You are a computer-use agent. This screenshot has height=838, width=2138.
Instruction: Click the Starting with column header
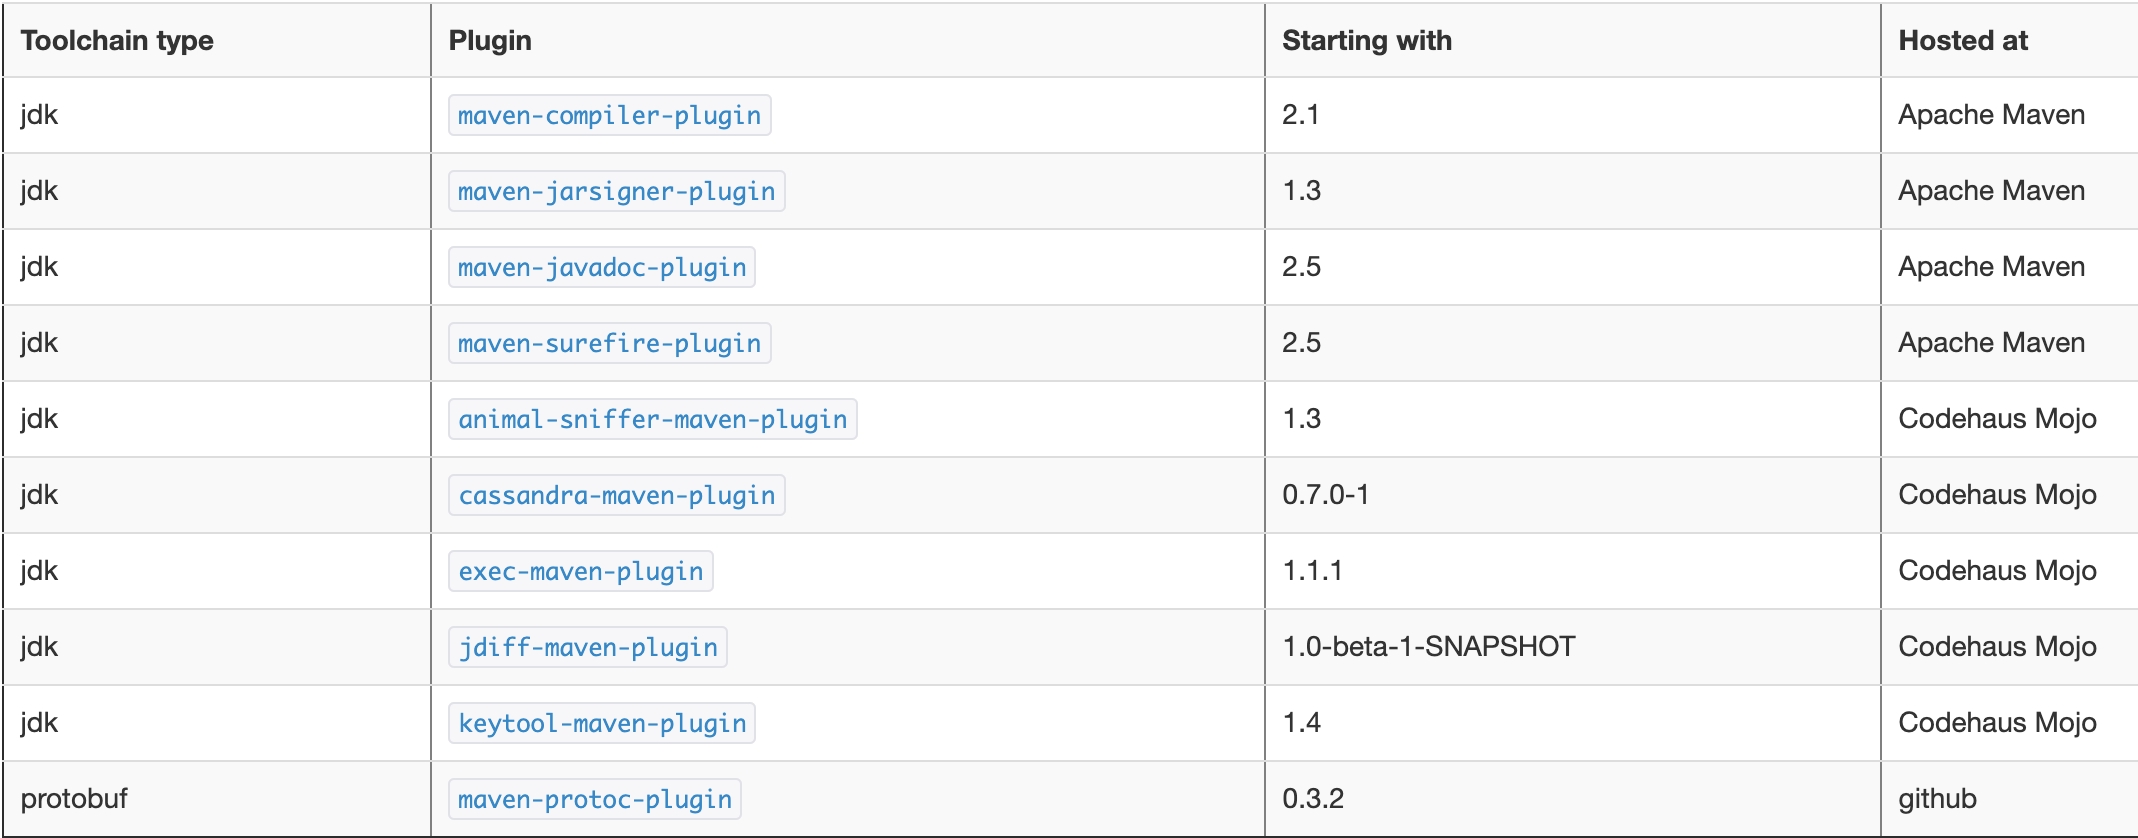[x=1366, y=41]
